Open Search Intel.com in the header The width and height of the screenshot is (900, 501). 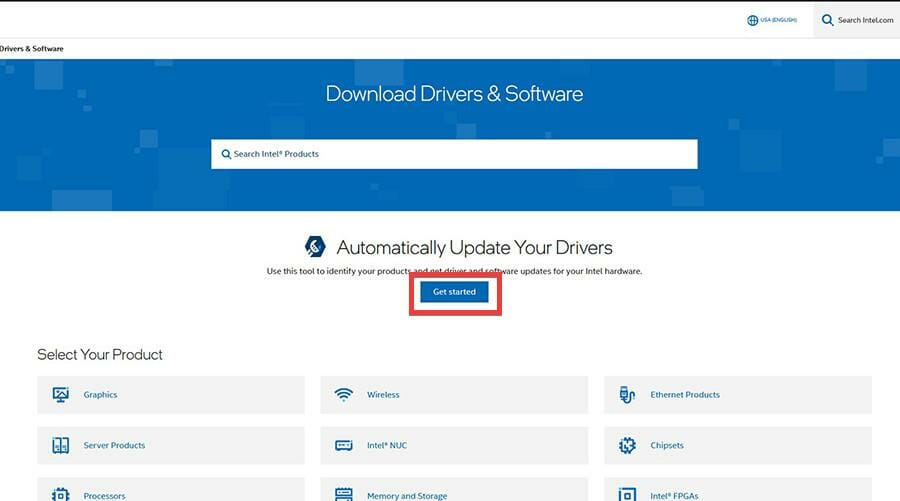[x=856, y=20]
